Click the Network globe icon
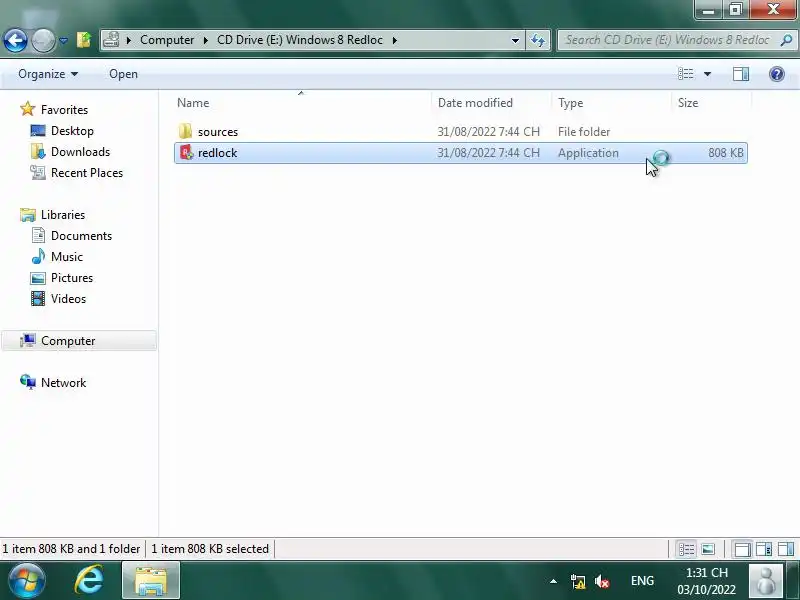The height and width of the screenshot is (600, 800). click(28, 382)
